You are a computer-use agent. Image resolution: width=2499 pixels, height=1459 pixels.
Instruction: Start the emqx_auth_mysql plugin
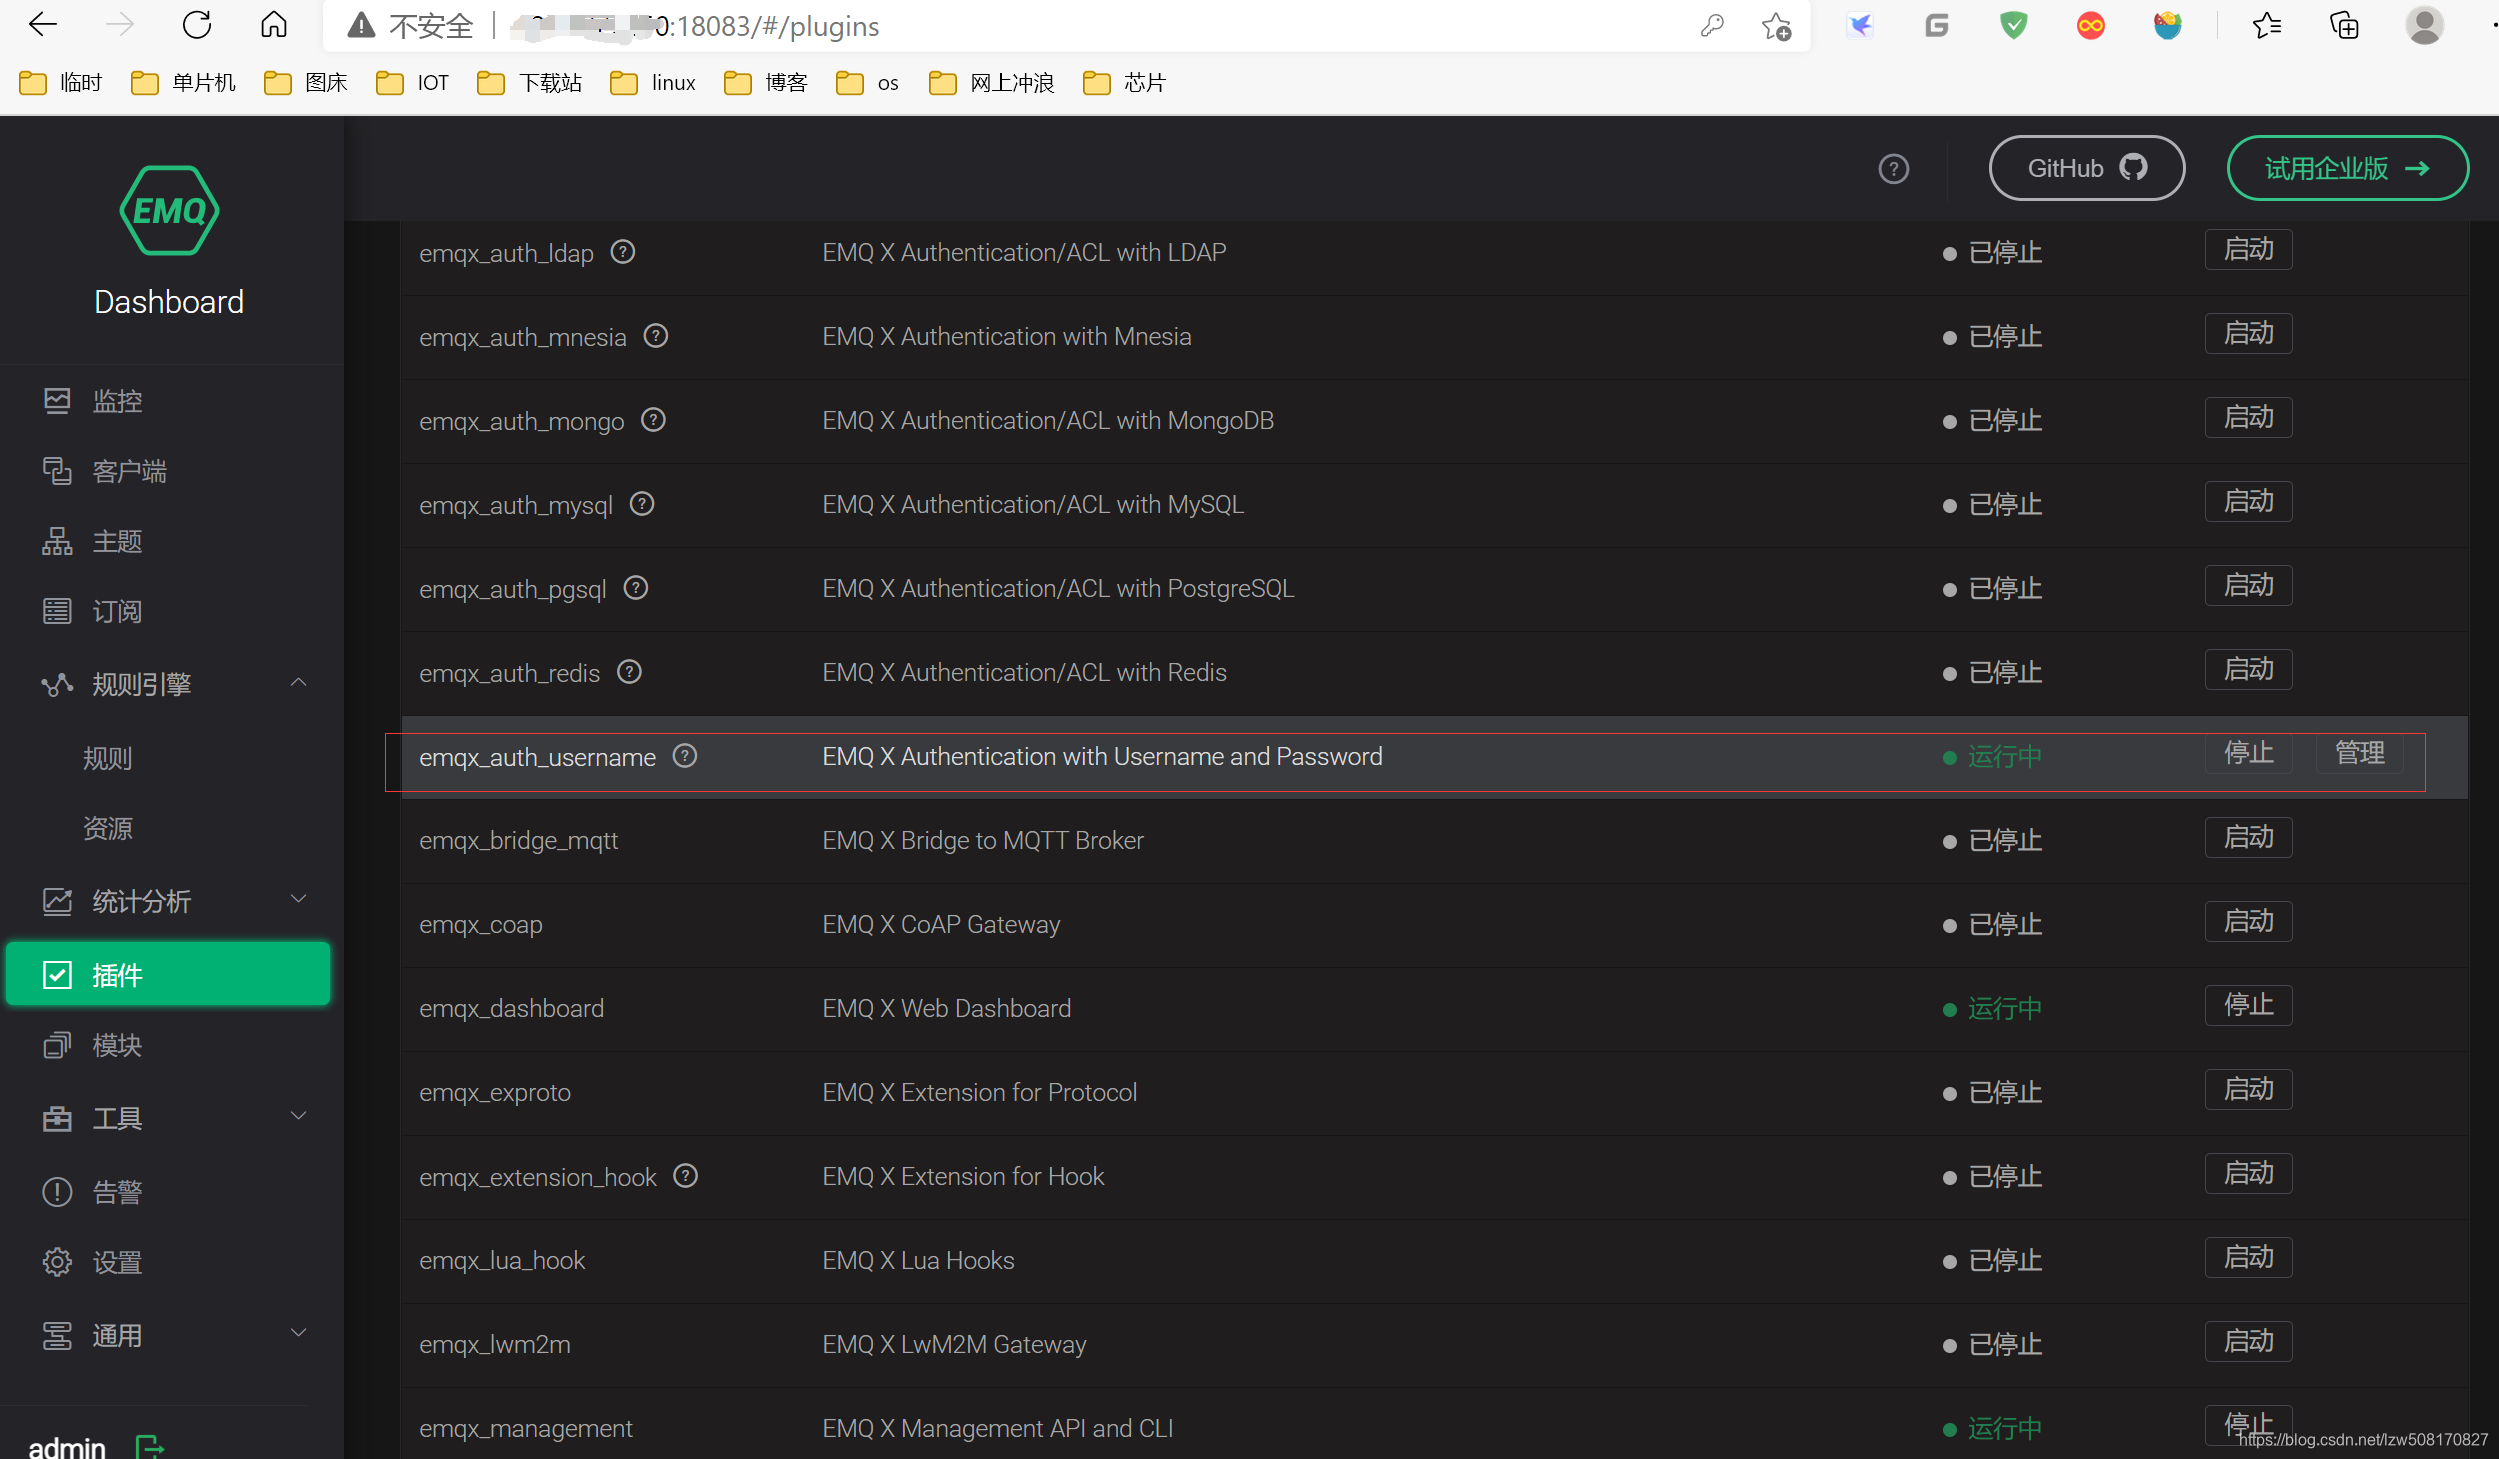(x=2248, y=501)
